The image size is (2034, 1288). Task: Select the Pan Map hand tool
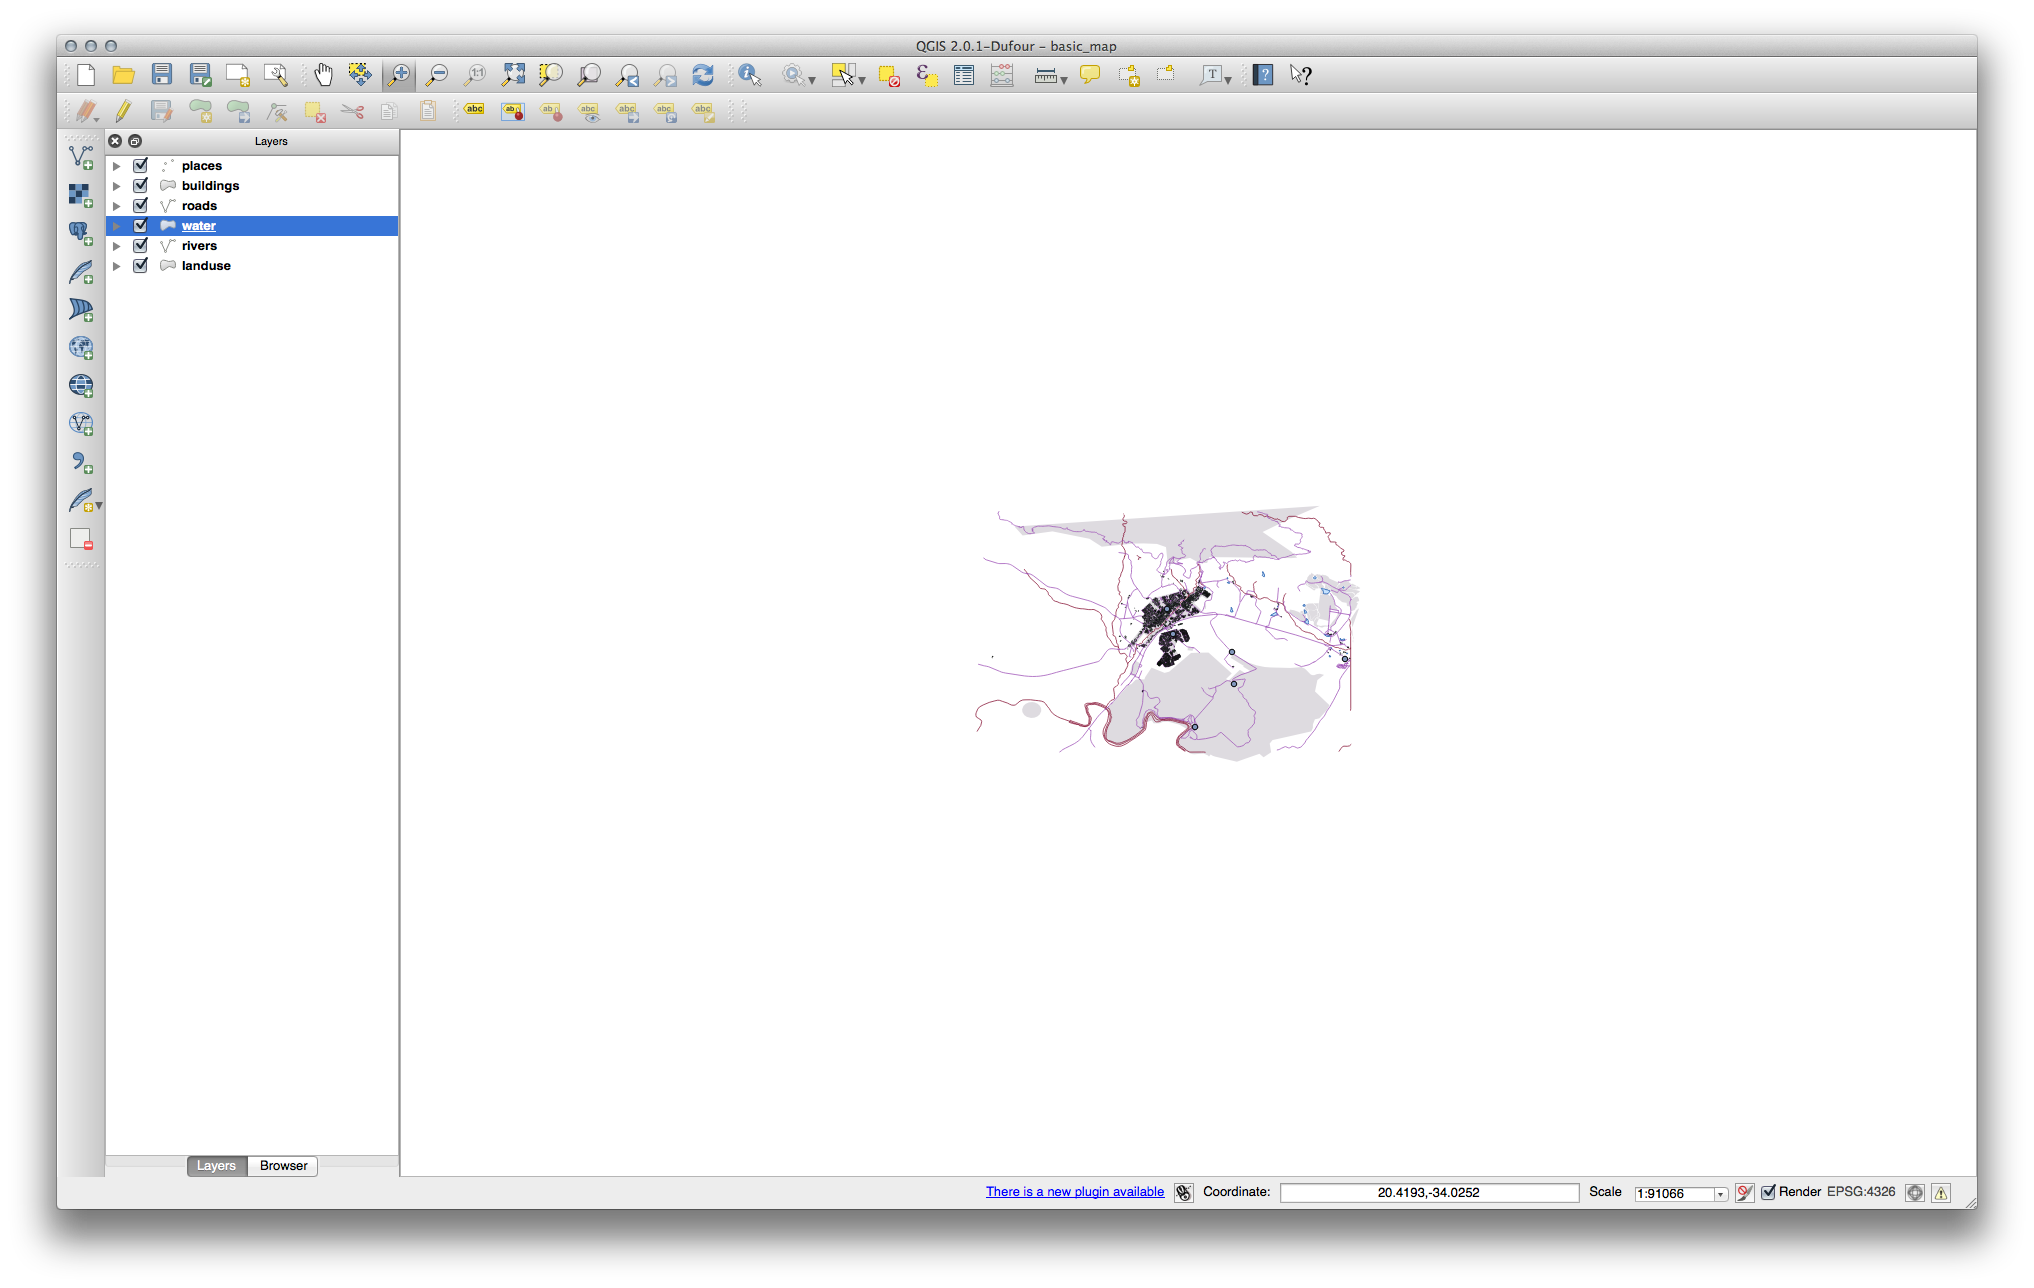click(323, 75)
